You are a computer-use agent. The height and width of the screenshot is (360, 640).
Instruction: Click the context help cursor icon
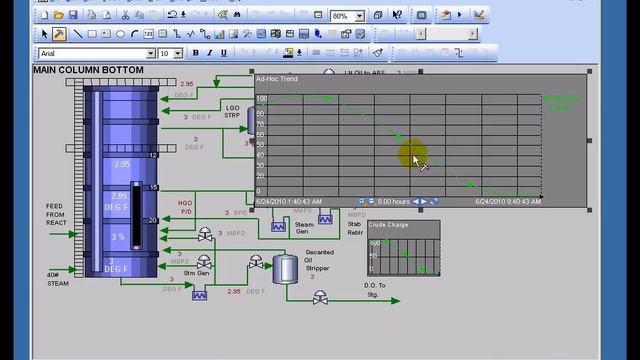[397, 16]
